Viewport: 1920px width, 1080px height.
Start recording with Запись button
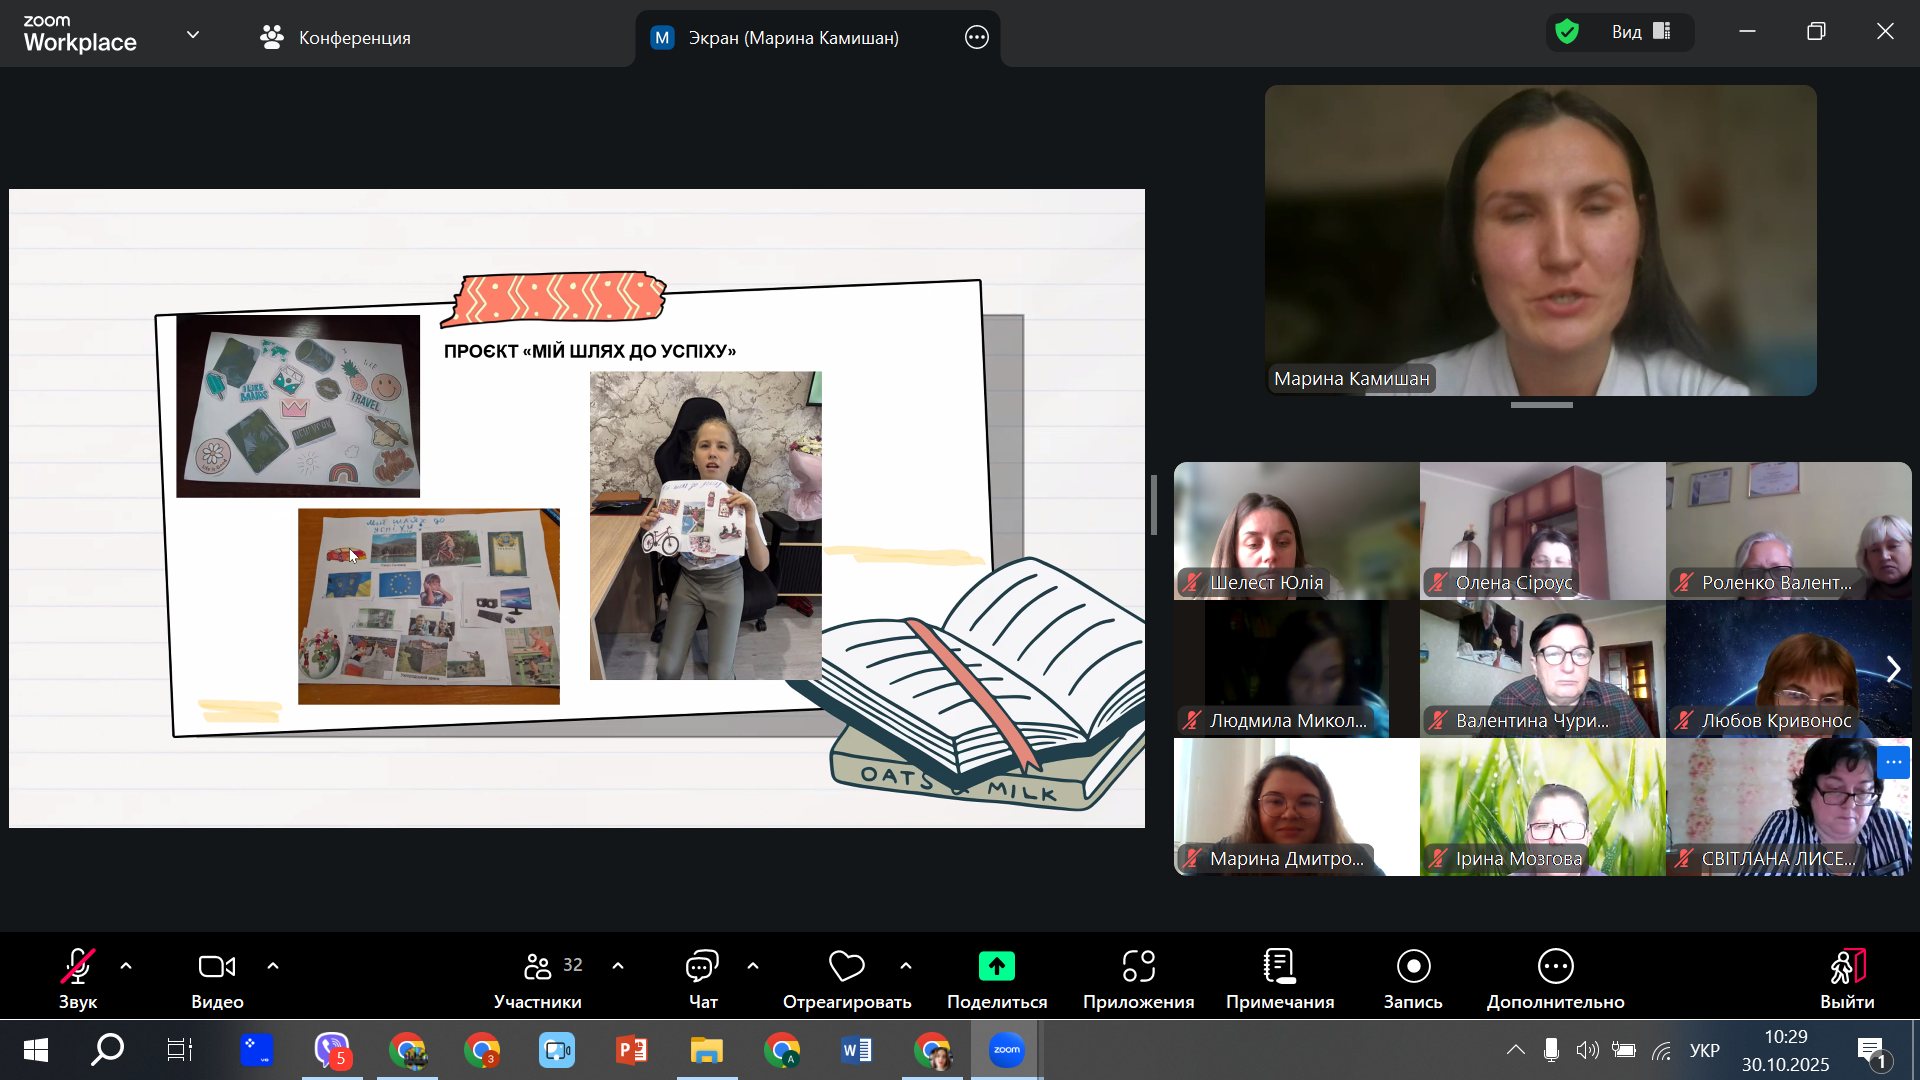1413,967
